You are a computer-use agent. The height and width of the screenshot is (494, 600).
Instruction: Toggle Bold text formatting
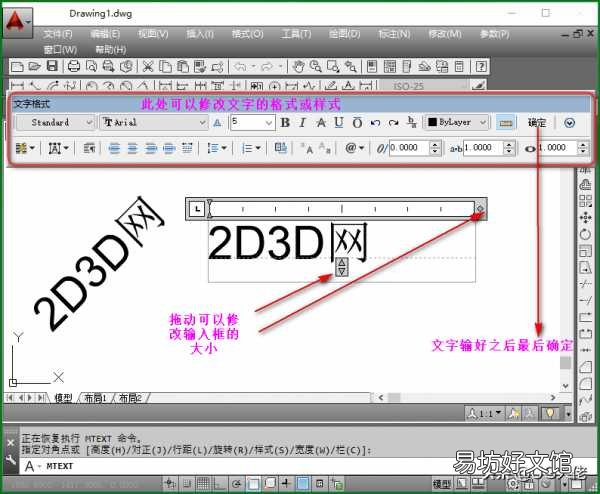click(x=285, y=123)
